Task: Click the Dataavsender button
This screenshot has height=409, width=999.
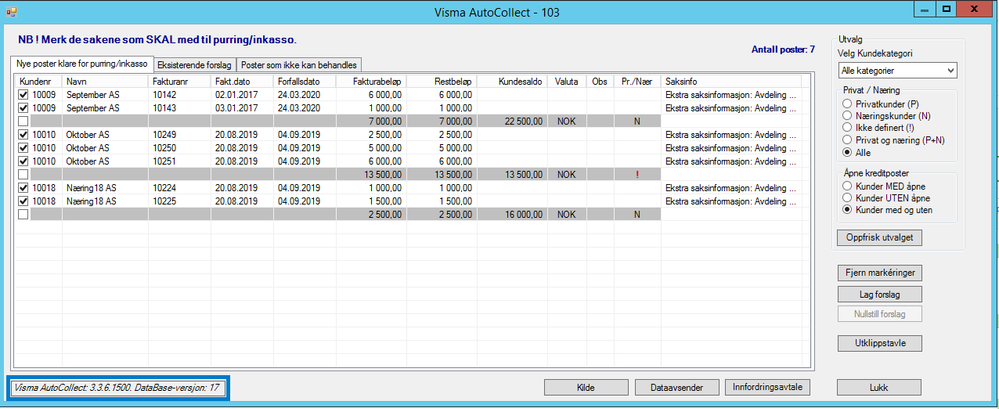Action: [677, 387]
